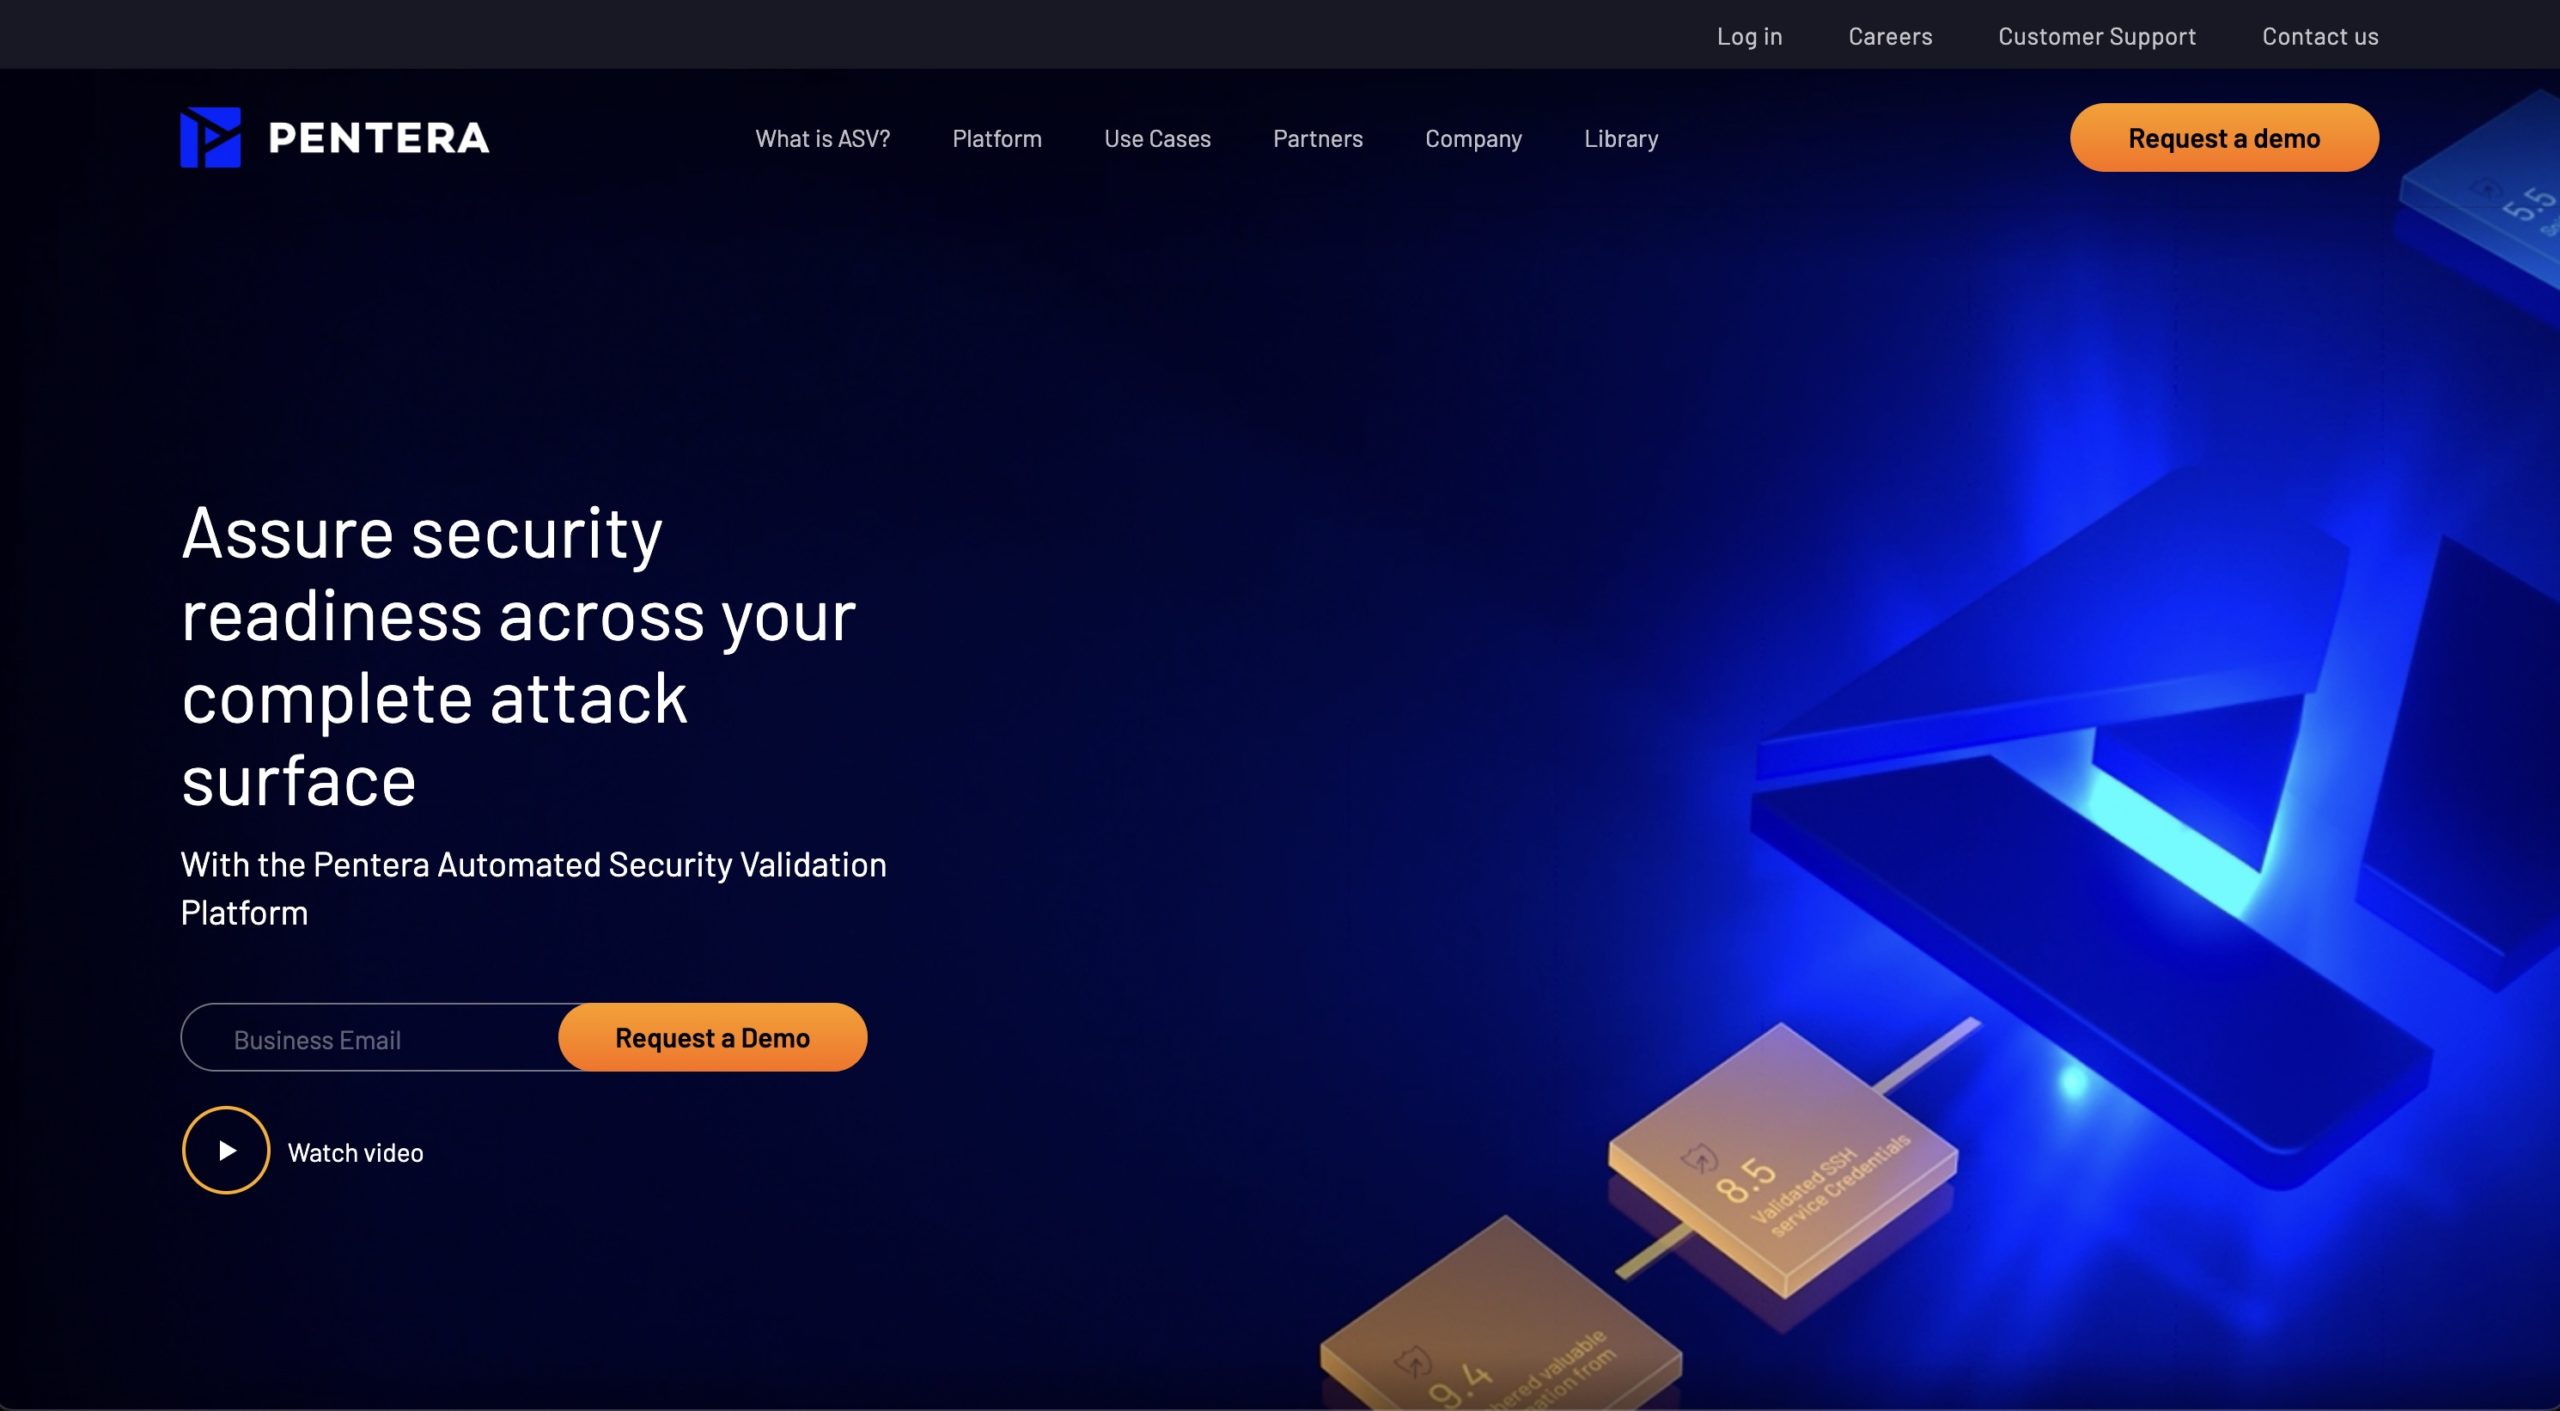Open the What is ASV? menu

(822, 139)
